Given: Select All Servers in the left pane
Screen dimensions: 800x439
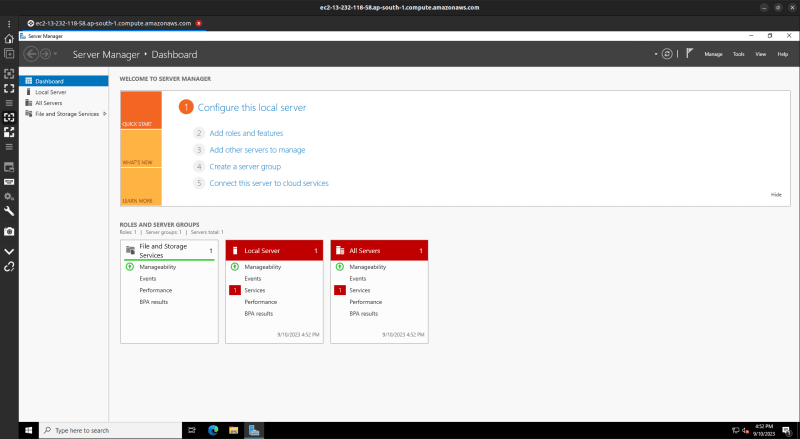Looking at the screenshot, I should (x=64, y=103).
